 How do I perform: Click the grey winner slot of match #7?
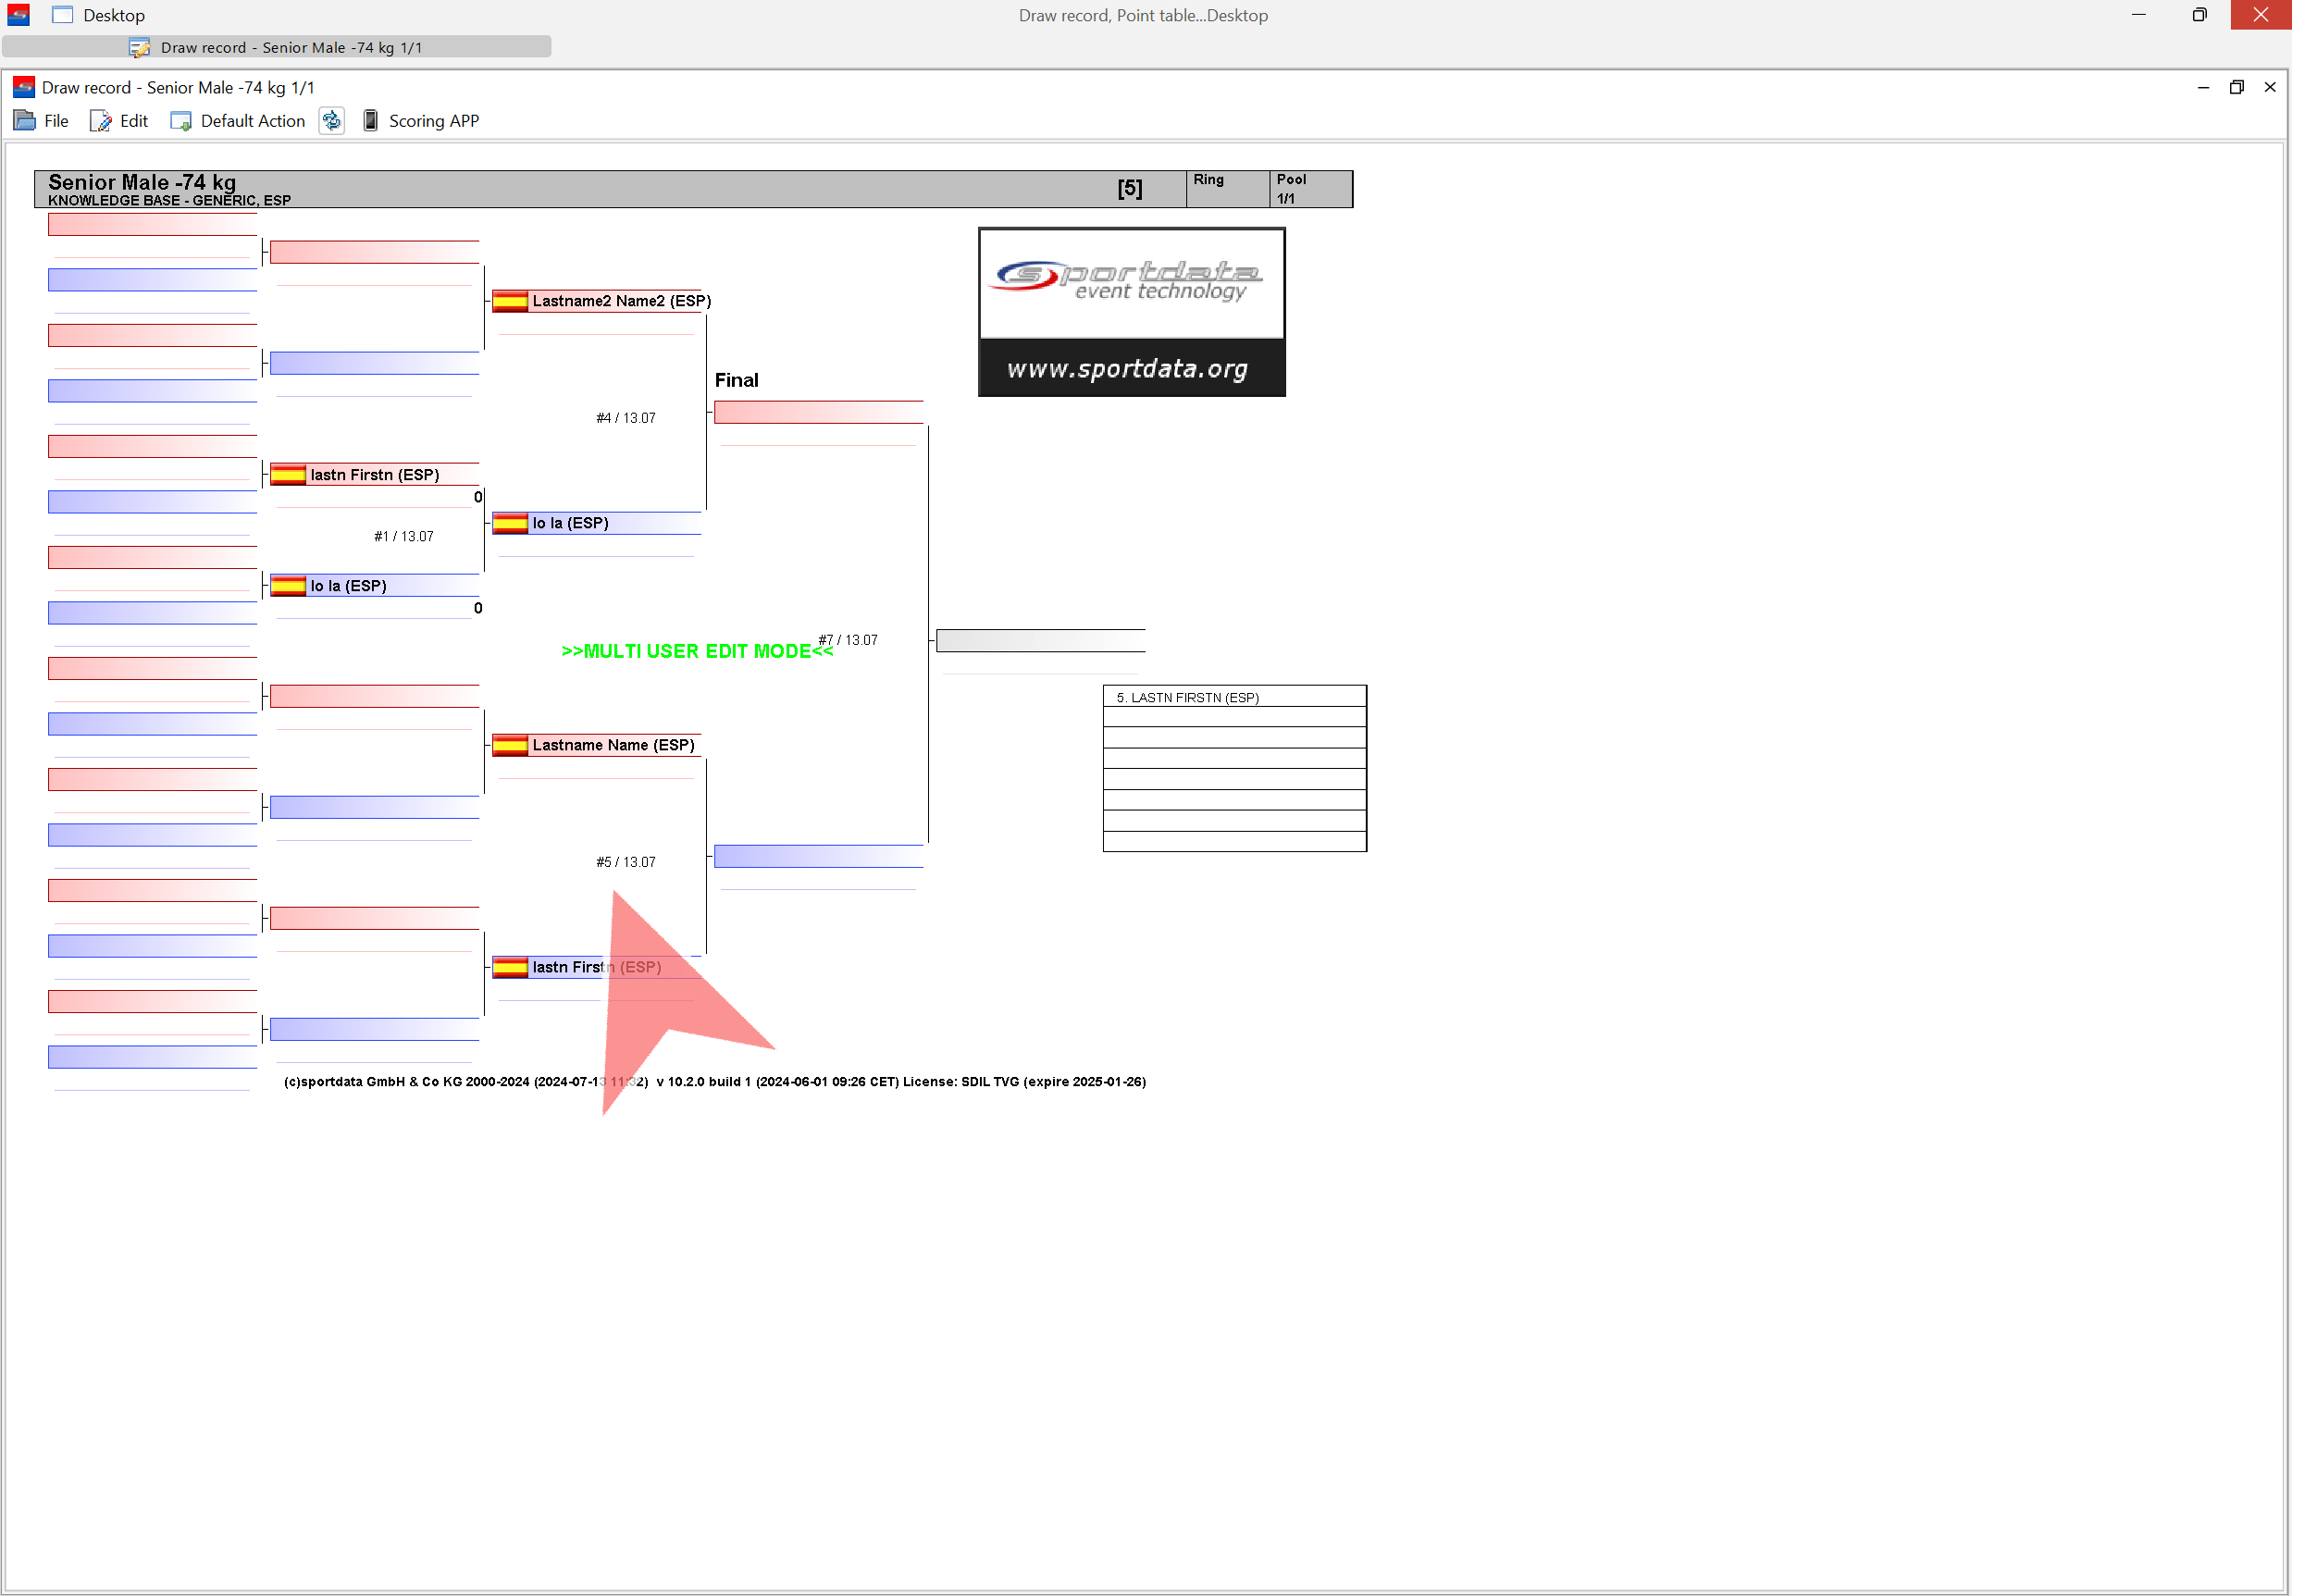pyautogui.click(x=1040, y=641)
